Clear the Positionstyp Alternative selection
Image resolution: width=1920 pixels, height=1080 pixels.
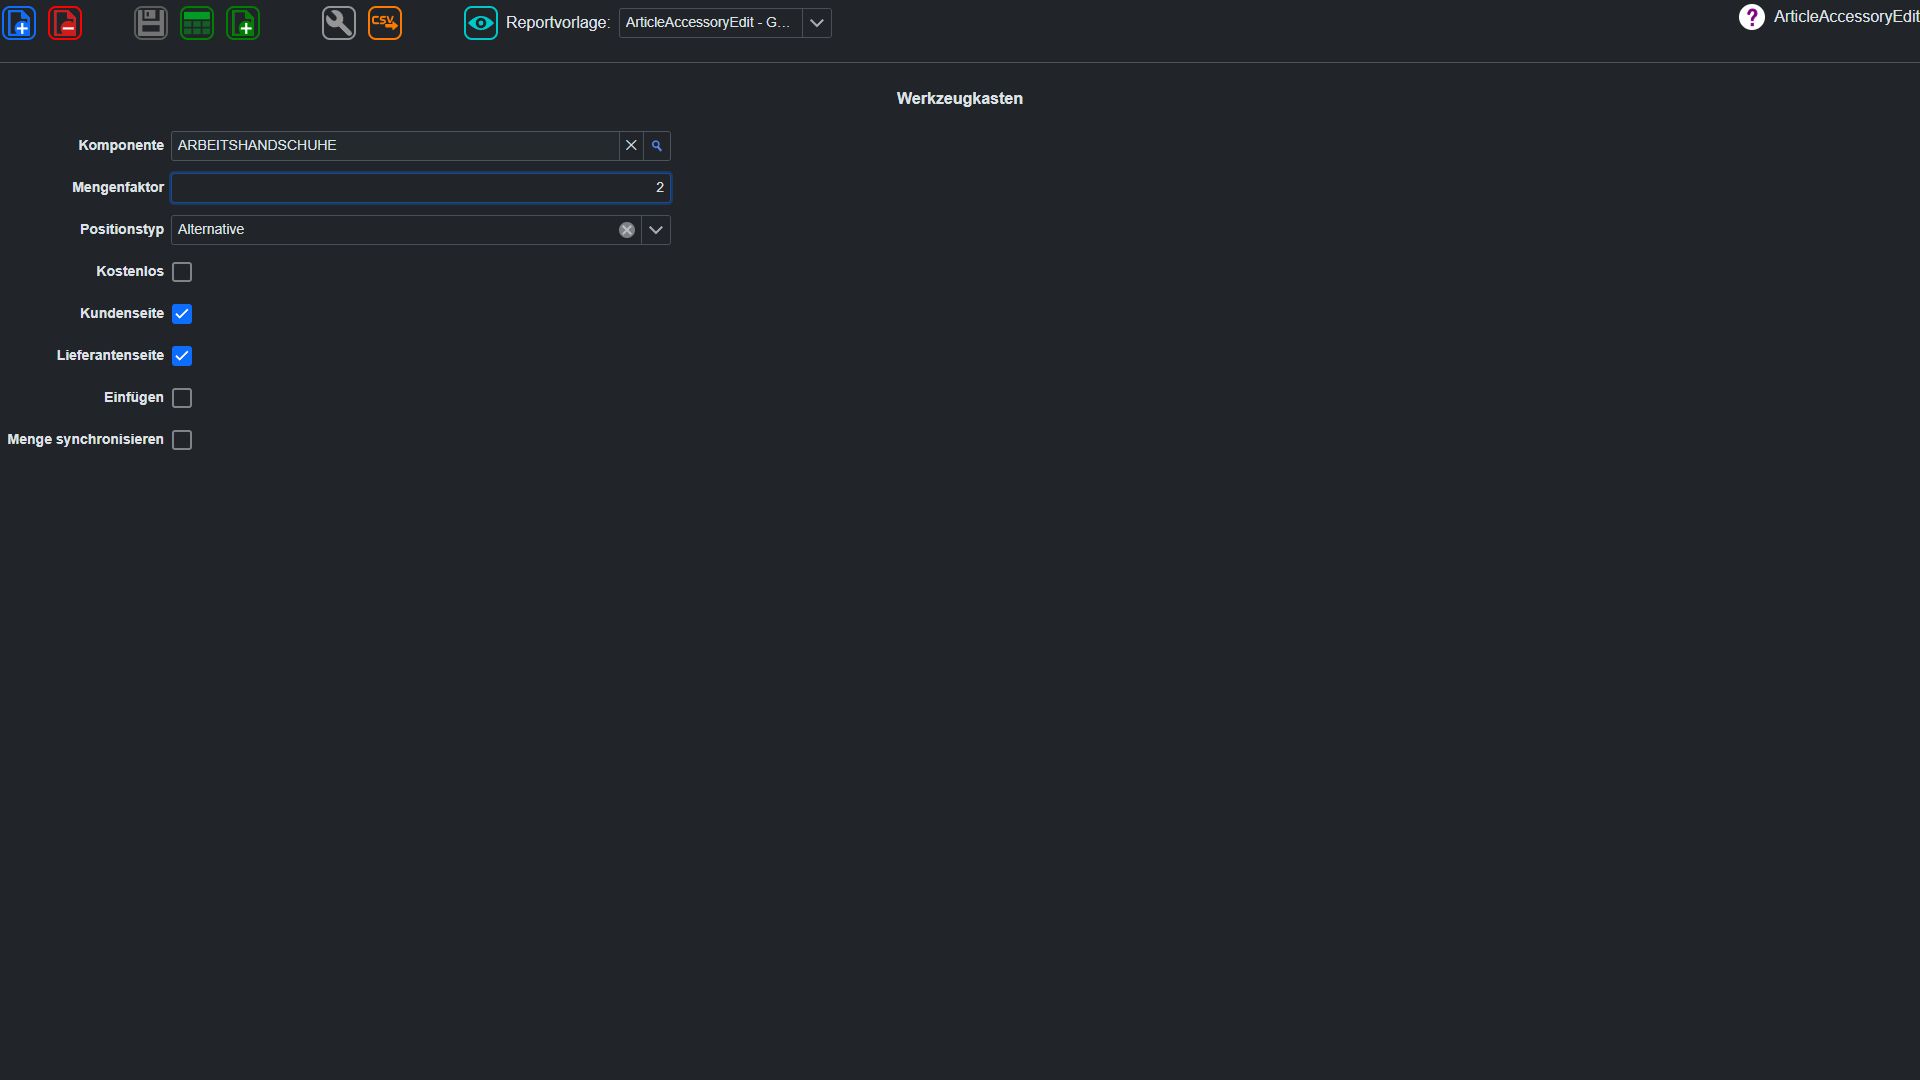point(627,230)
